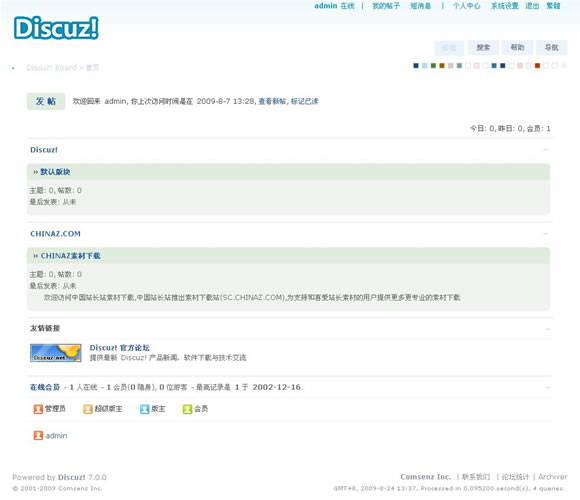Select the teal style swatch

(x=459, y=66)
